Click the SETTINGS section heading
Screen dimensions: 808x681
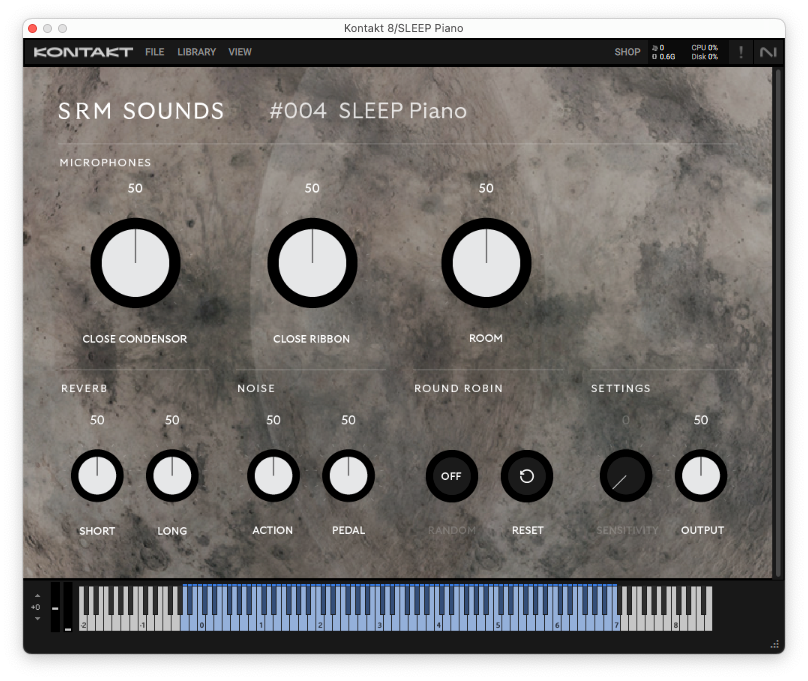click(x=620, y=388)
